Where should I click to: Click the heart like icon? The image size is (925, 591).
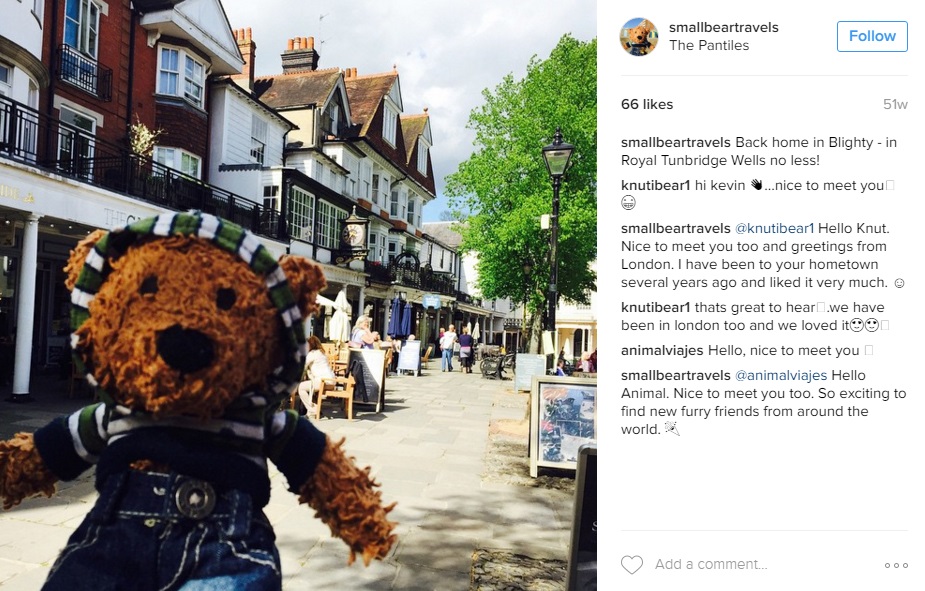click(x=632, y=564)
